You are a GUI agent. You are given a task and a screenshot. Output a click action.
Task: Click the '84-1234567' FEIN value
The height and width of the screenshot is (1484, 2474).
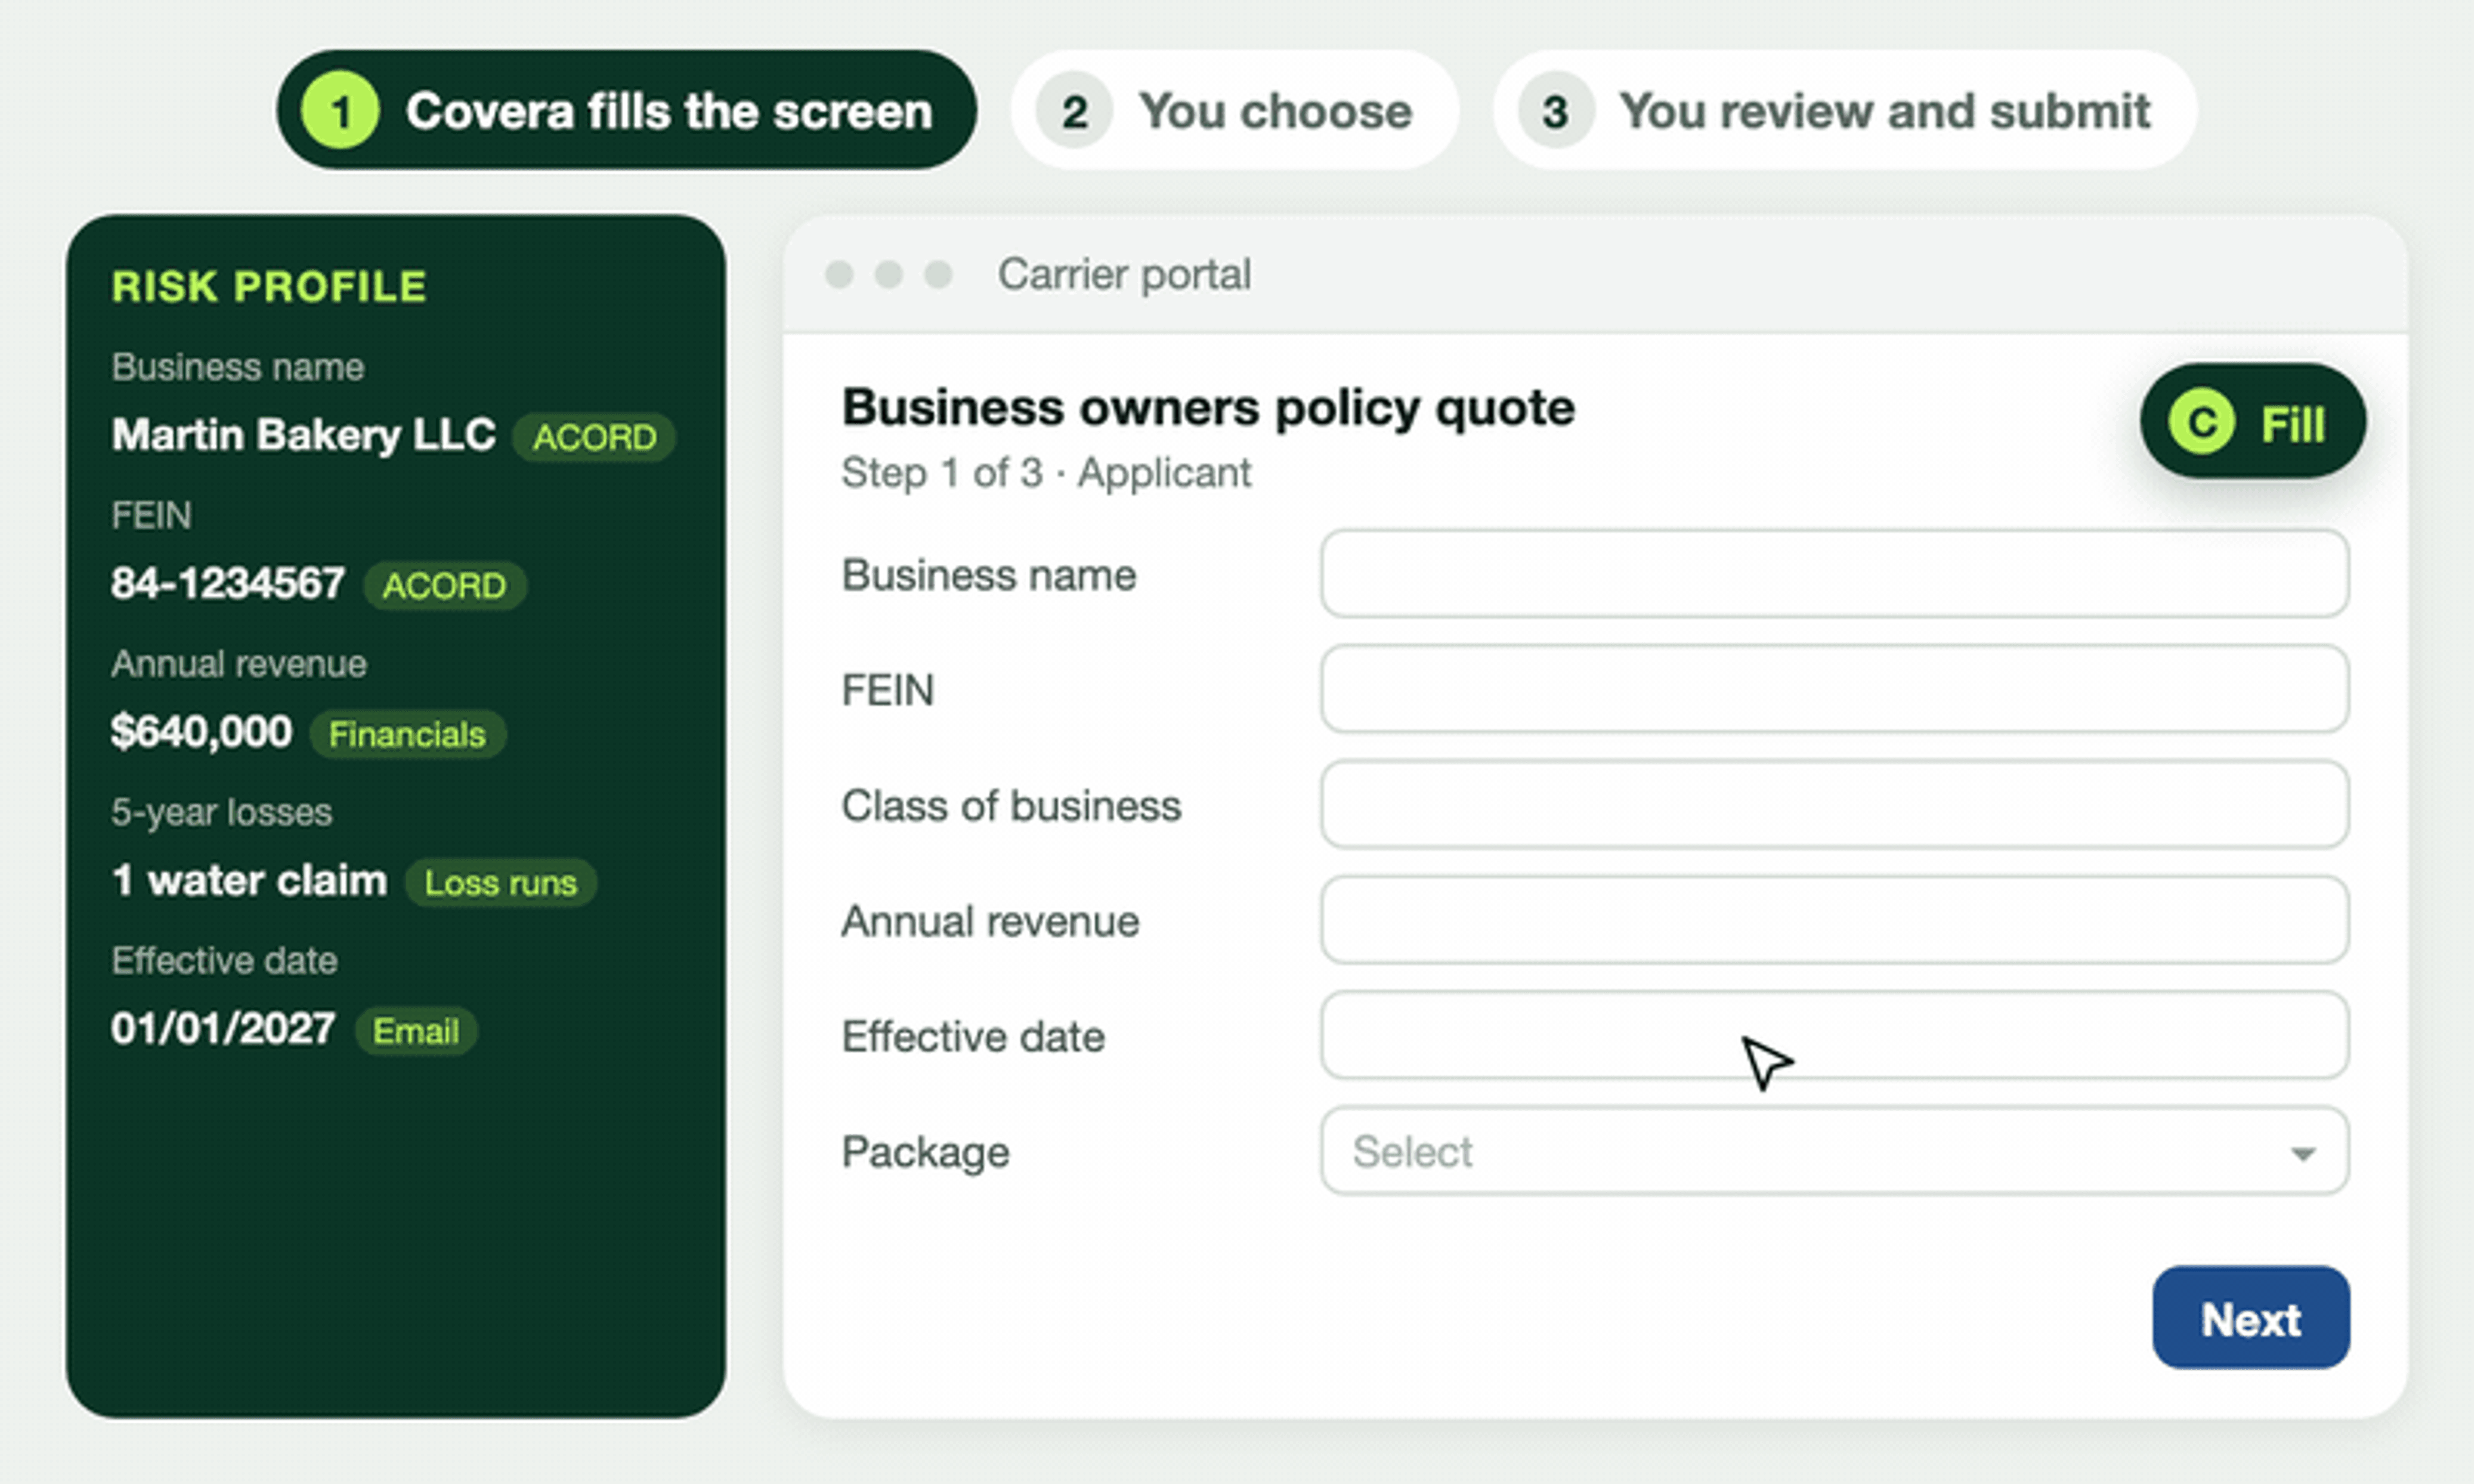coord(228,583)
